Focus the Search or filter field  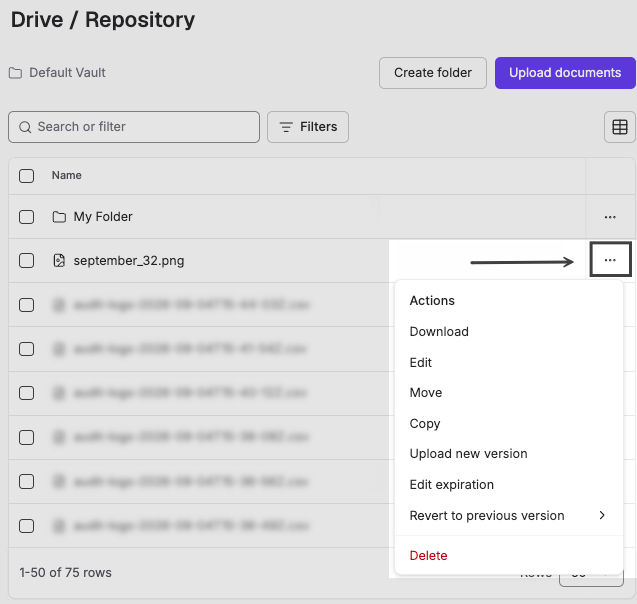pyautogui.click(x=134, y=127)
